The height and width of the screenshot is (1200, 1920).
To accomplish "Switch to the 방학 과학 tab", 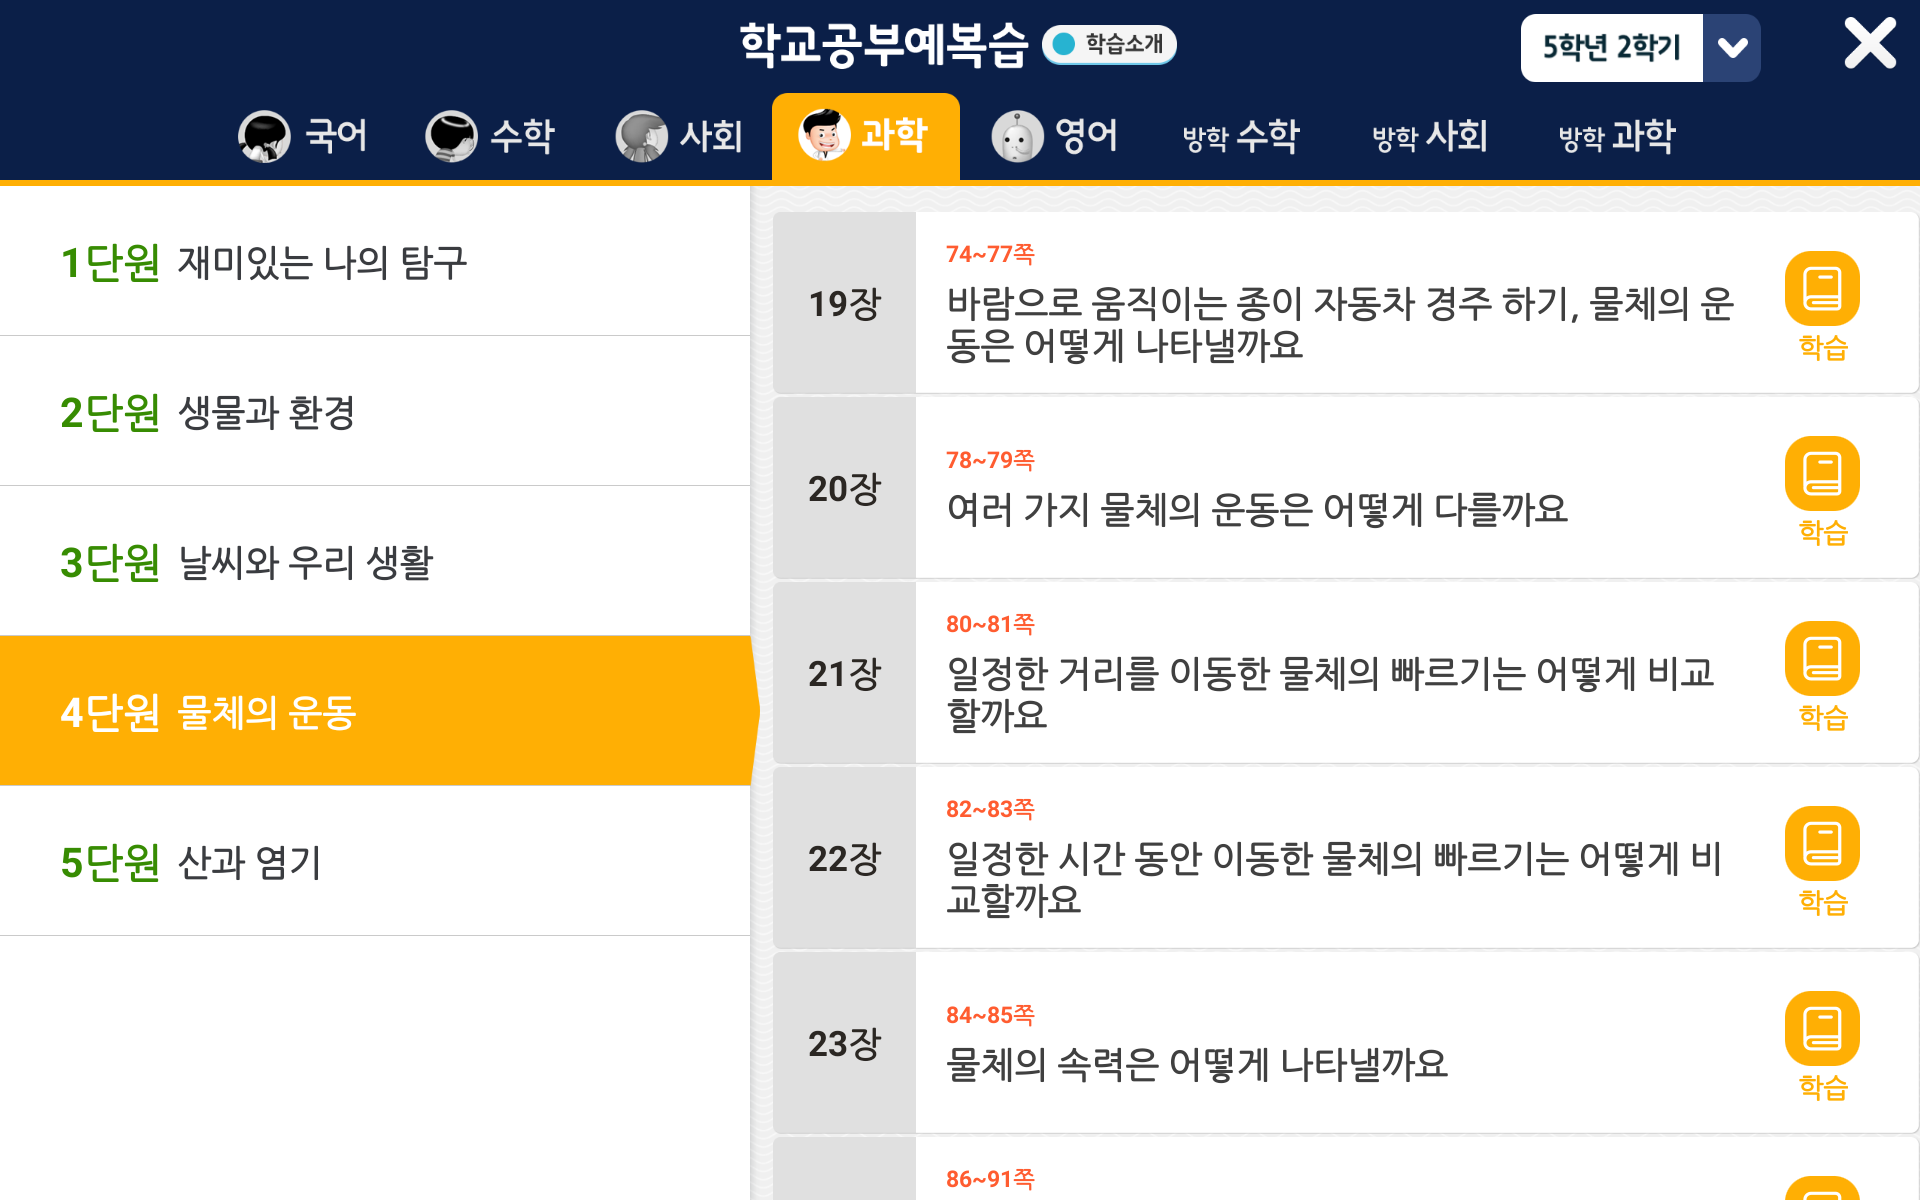I will pos(1617,136).
